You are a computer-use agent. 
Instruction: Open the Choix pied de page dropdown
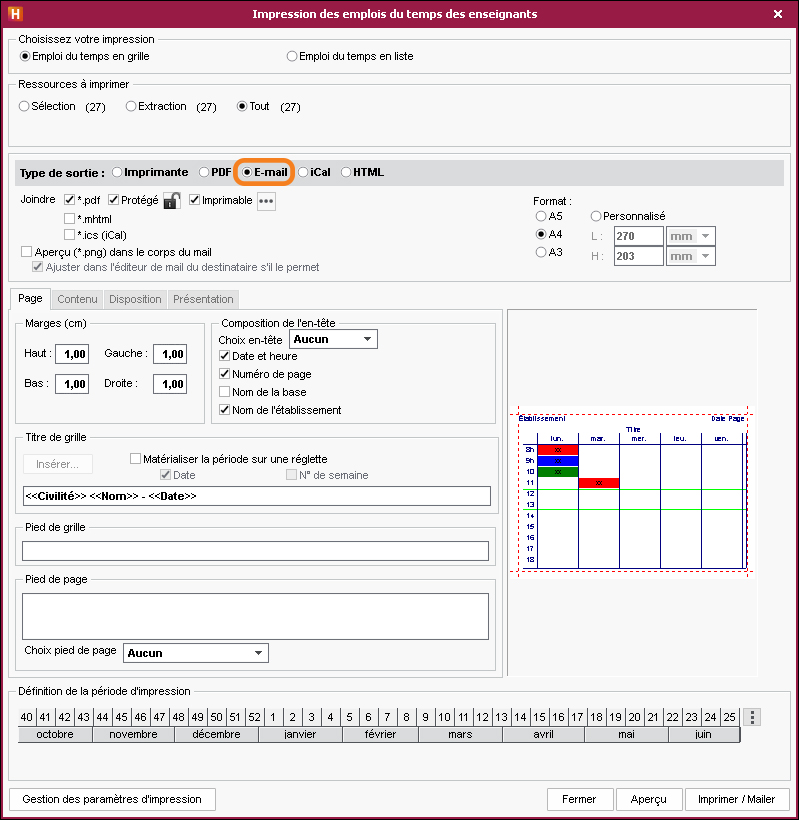[196, 653]
